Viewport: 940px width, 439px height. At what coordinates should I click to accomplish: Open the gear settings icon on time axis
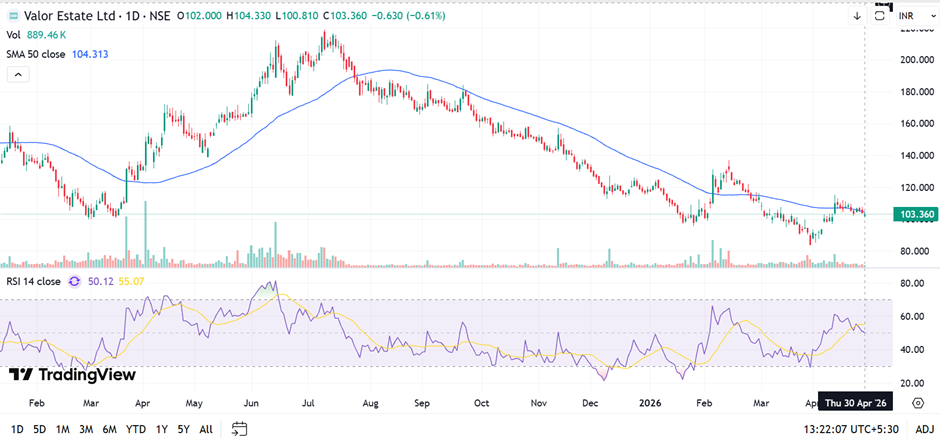point(918,402)
